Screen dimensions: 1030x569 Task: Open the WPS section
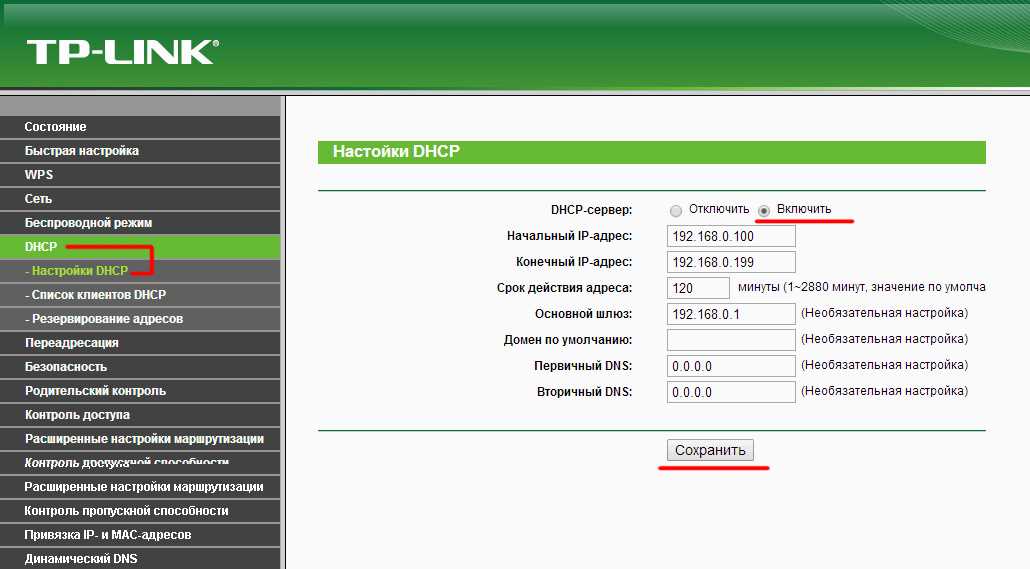[x=39, y=175]
